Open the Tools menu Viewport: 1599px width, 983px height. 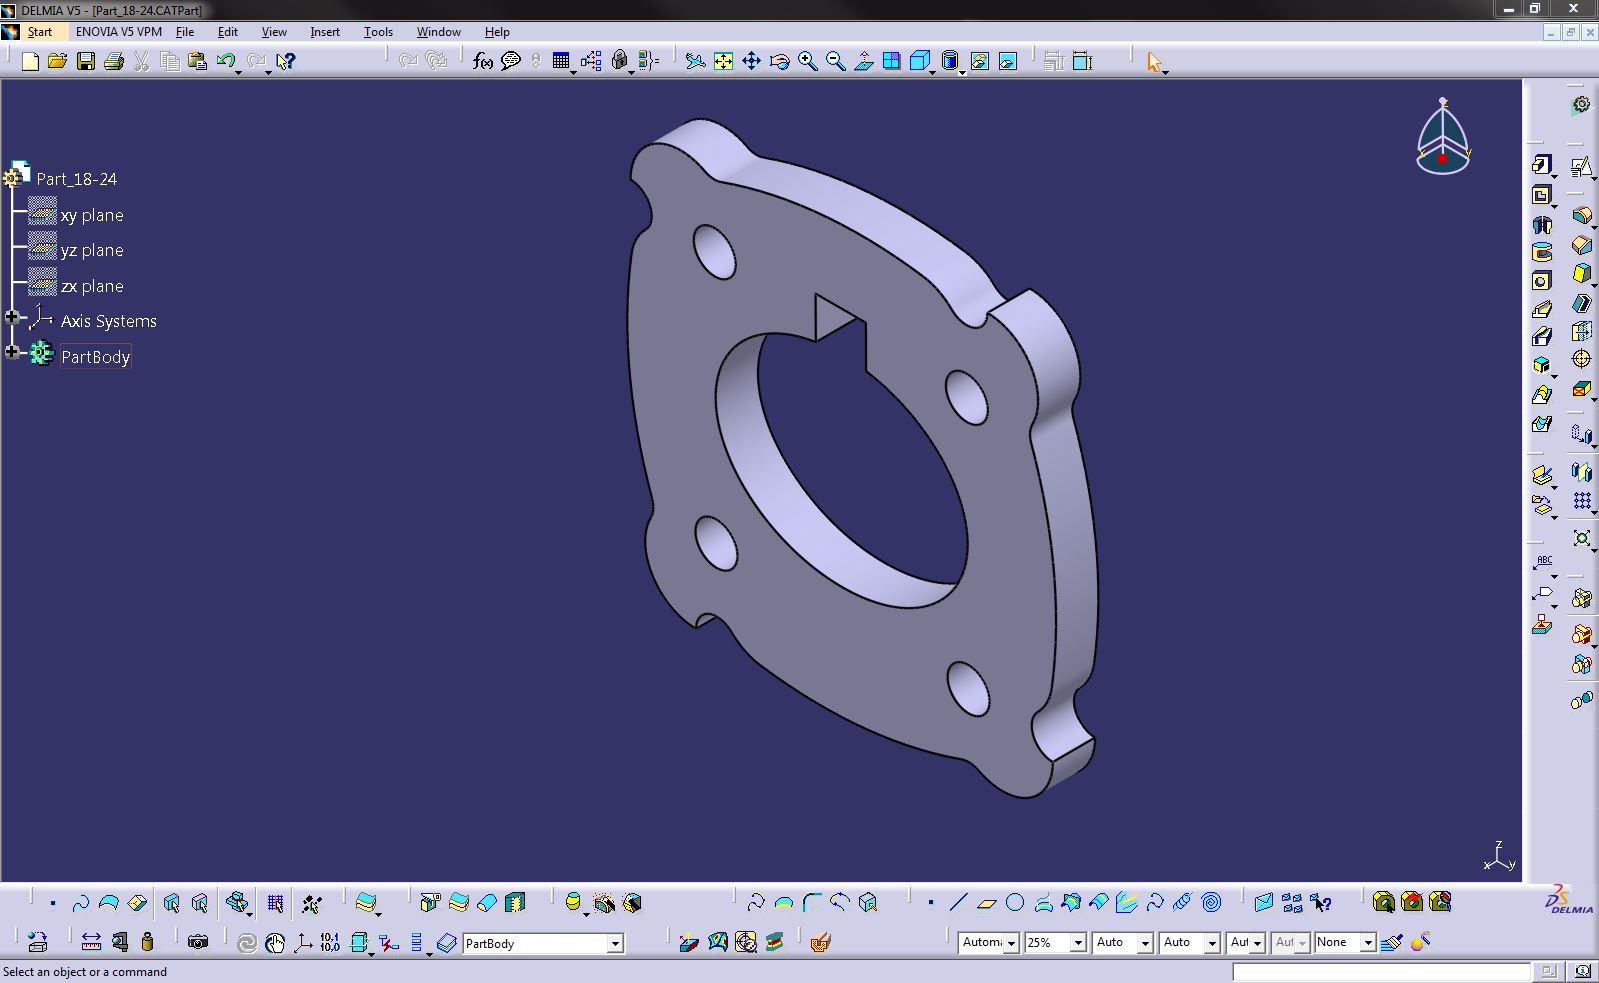pos(378,32)
